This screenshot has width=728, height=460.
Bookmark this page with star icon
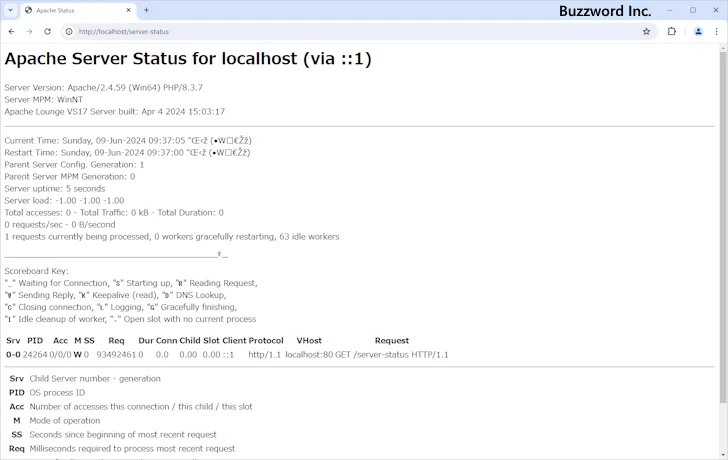pos(646,32)
